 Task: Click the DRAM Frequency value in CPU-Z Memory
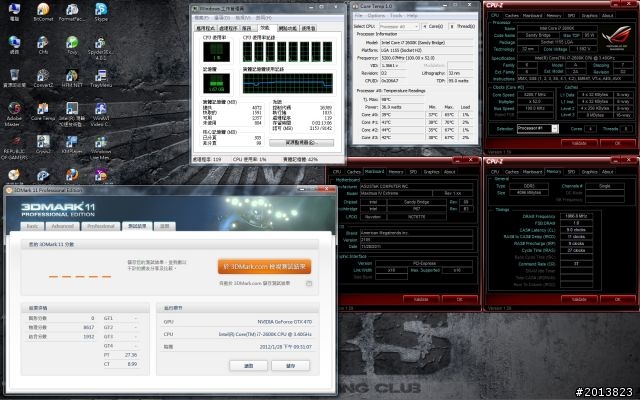576,216
